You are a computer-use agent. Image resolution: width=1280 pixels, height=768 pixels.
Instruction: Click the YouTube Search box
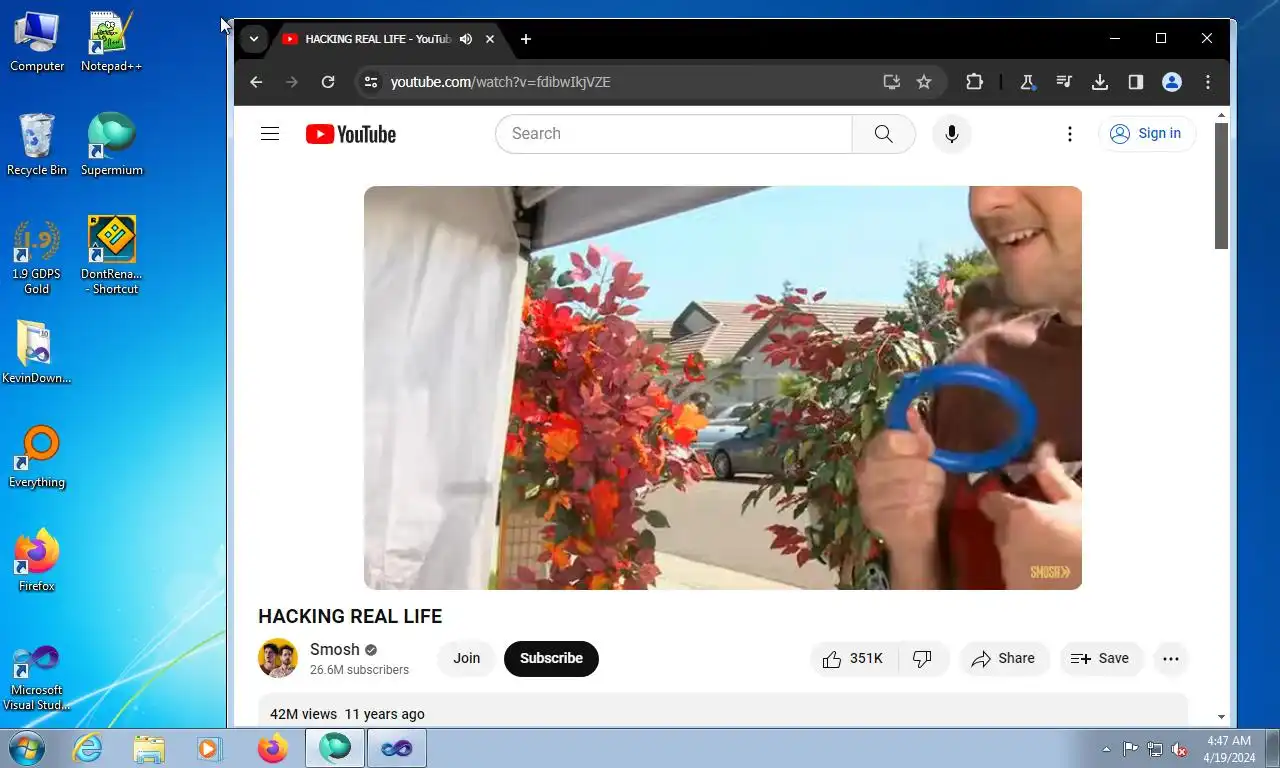tap(674, 134)
